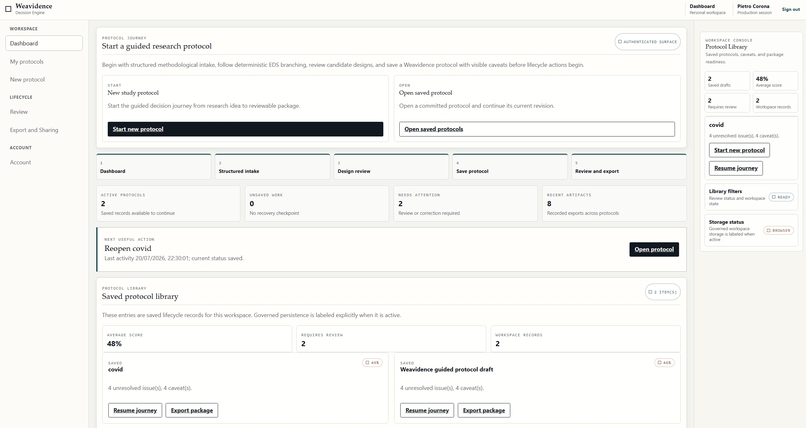Select step 1 Dashboard tab
806x428 pixels.
(x=154, y=166)
